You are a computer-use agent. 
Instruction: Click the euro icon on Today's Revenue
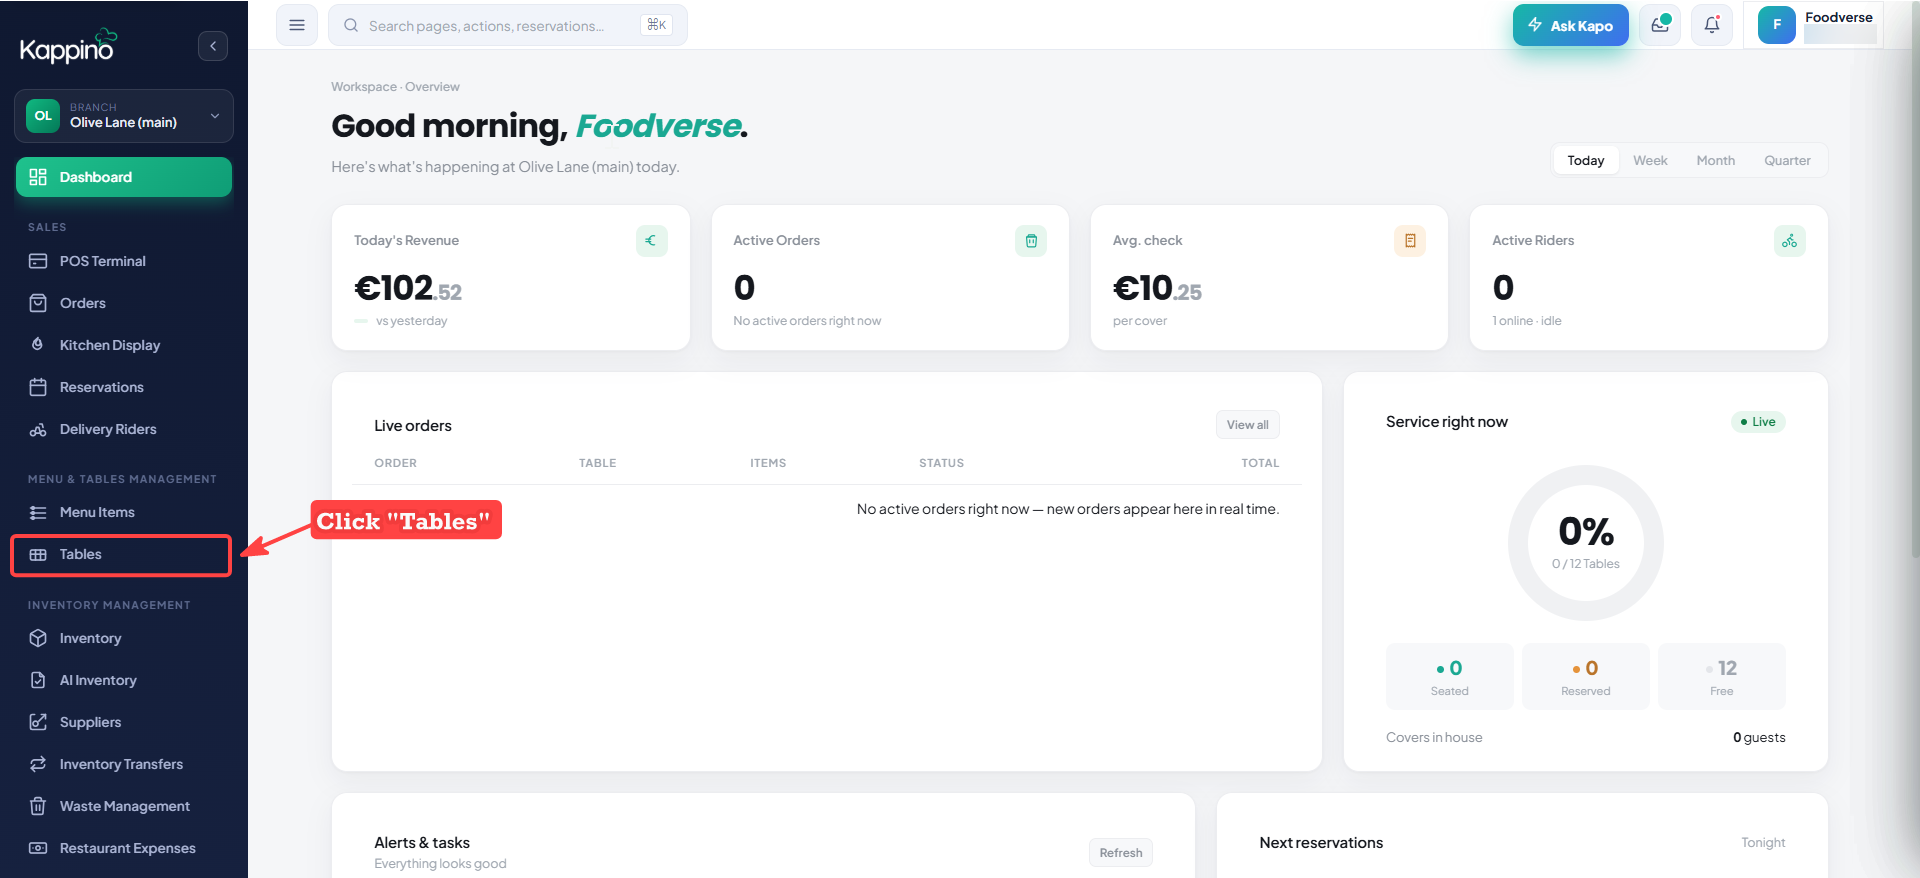click(651, 241)
